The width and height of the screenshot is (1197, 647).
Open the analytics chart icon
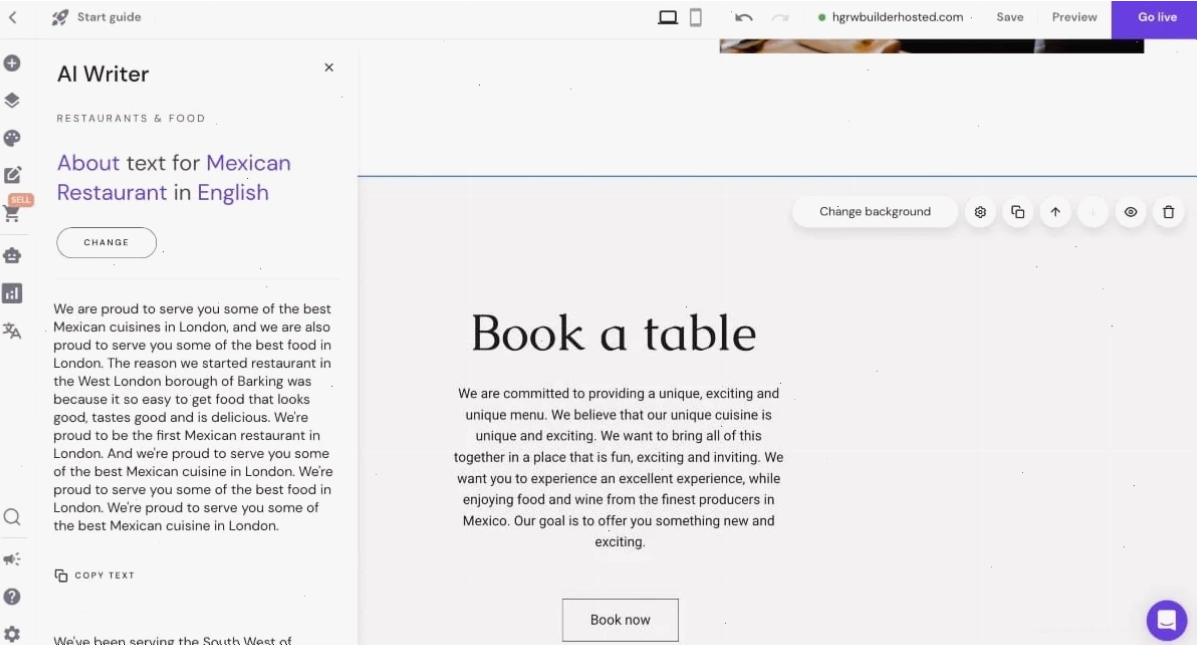tap(12, 294)
